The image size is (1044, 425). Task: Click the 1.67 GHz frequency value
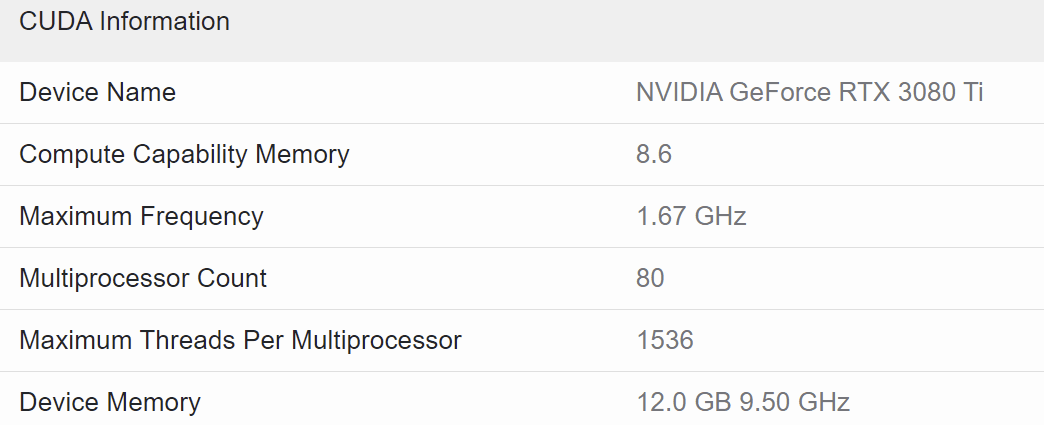pyautogui.click(x=691, y=217)
